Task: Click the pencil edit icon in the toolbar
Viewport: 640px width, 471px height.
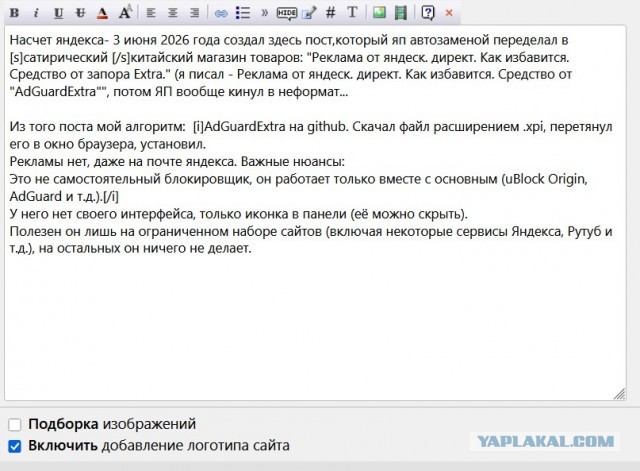Action: point(309,13)
